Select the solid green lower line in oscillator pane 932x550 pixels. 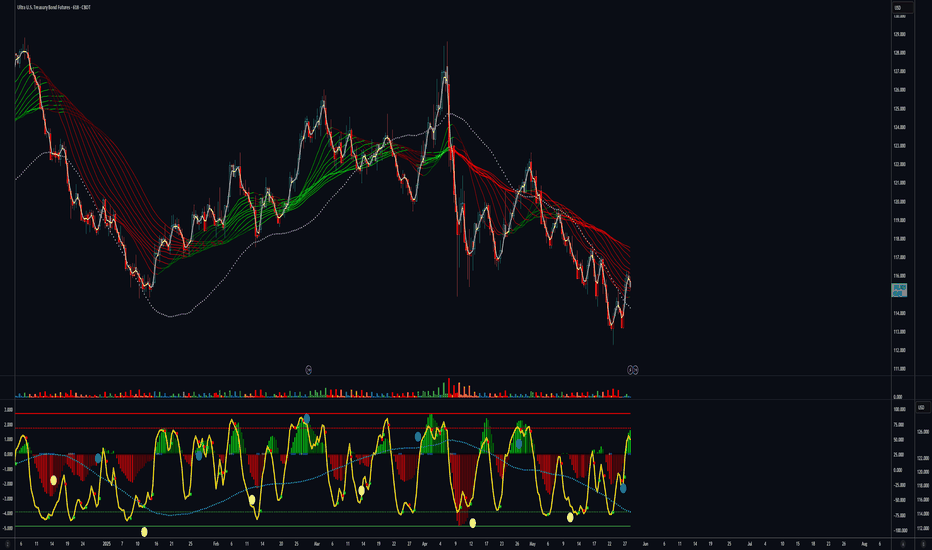click(x=323, y=526)
